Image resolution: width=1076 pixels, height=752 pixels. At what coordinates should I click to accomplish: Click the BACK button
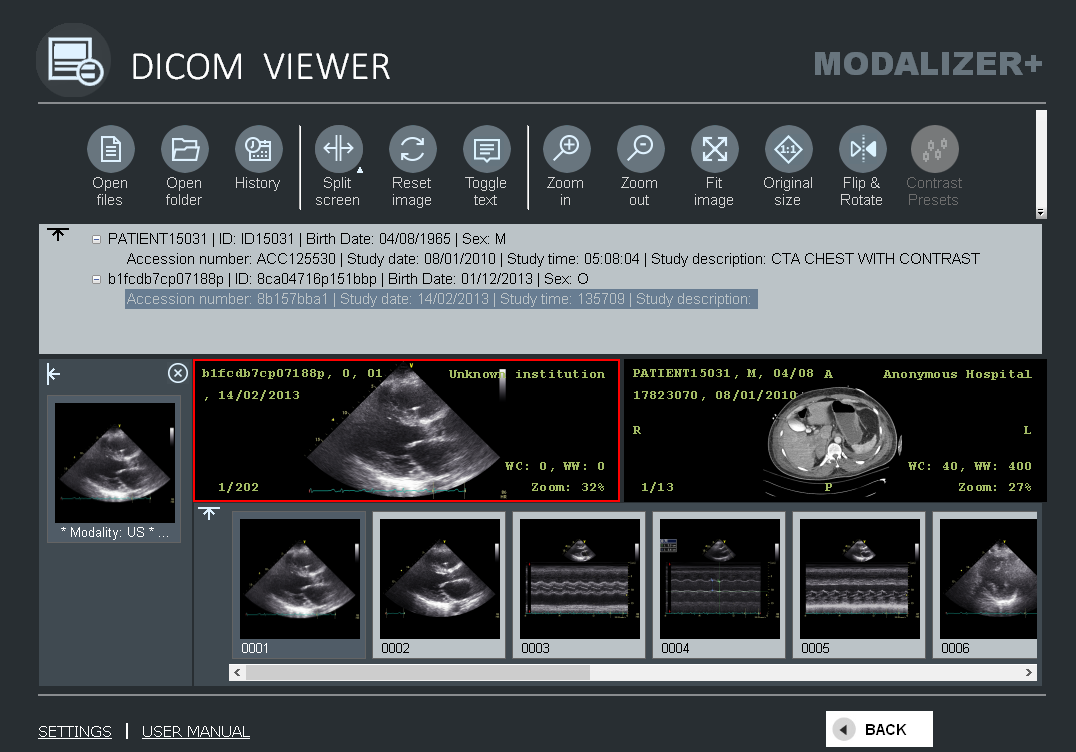(879, 729)
